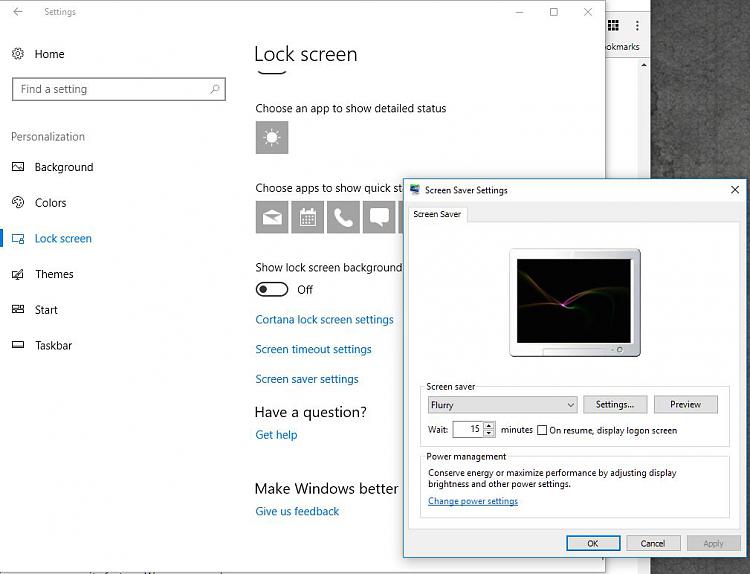Open the browser three-dot menu
This screenshot has height=574, width=750.
point(637,25)
